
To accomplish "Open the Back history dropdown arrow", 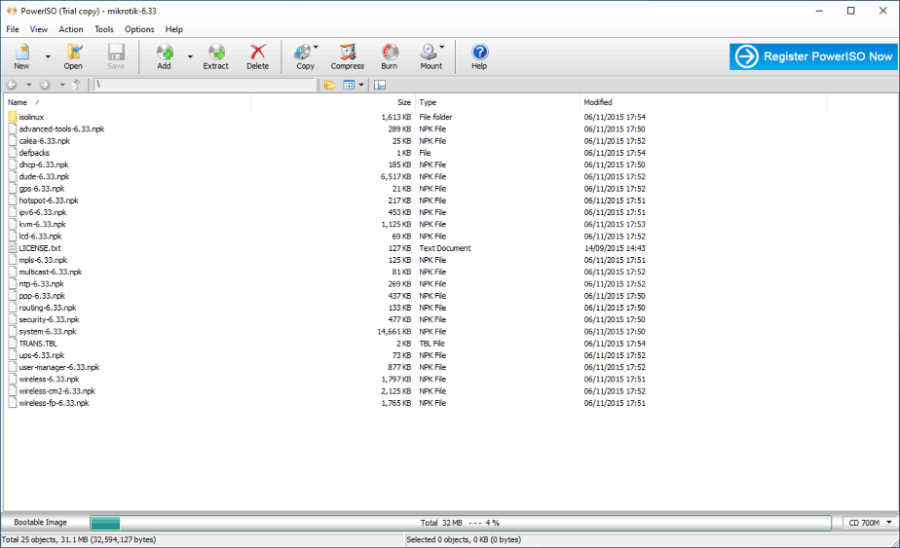I will (29, 85).
